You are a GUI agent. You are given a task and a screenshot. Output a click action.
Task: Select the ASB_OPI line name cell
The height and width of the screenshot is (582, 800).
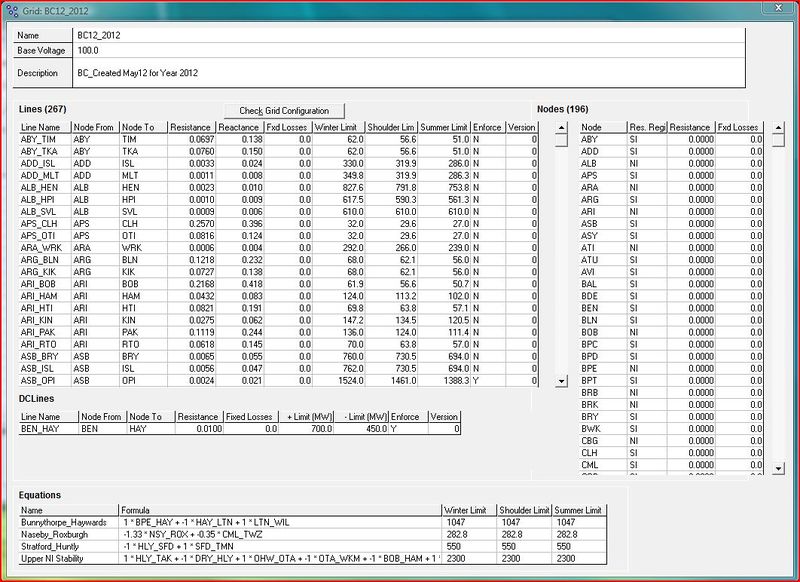(x=45, y=381)
